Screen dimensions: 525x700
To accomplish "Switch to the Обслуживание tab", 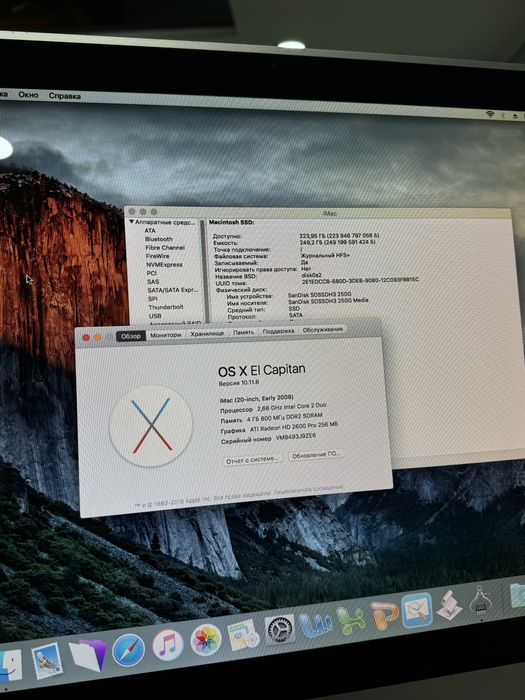I will [323, 329].
